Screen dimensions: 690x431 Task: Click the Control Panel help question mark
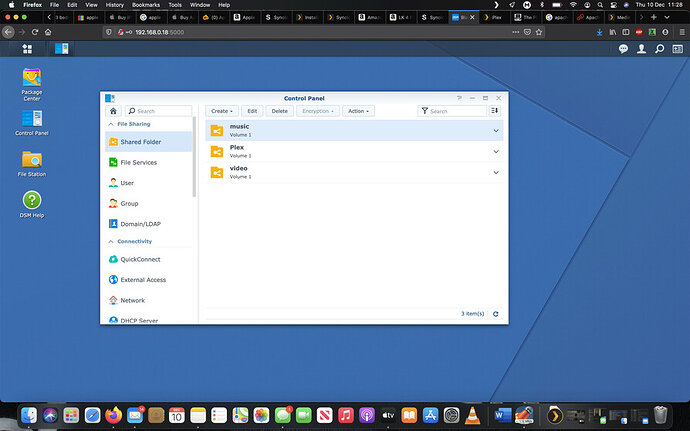click(459, 98)
